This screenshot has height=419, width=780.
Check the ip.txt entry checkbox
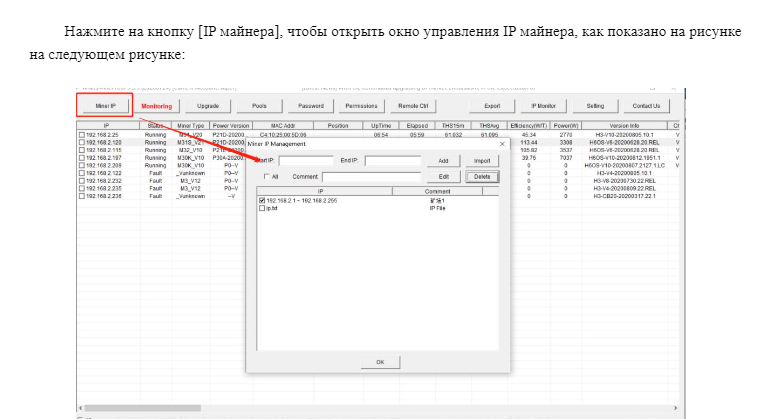point(262,209)
